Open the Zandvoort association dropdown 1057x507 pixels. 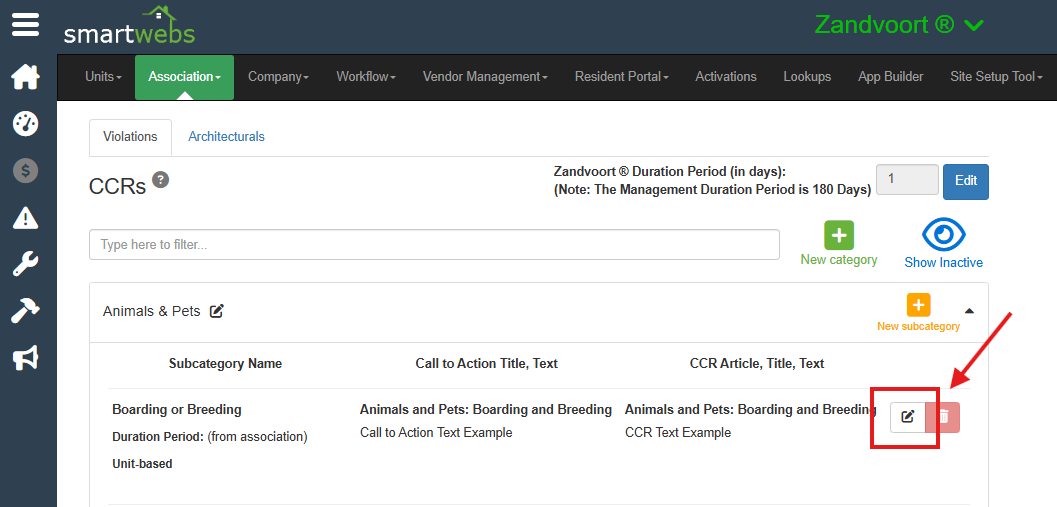[x=899, y=25]
